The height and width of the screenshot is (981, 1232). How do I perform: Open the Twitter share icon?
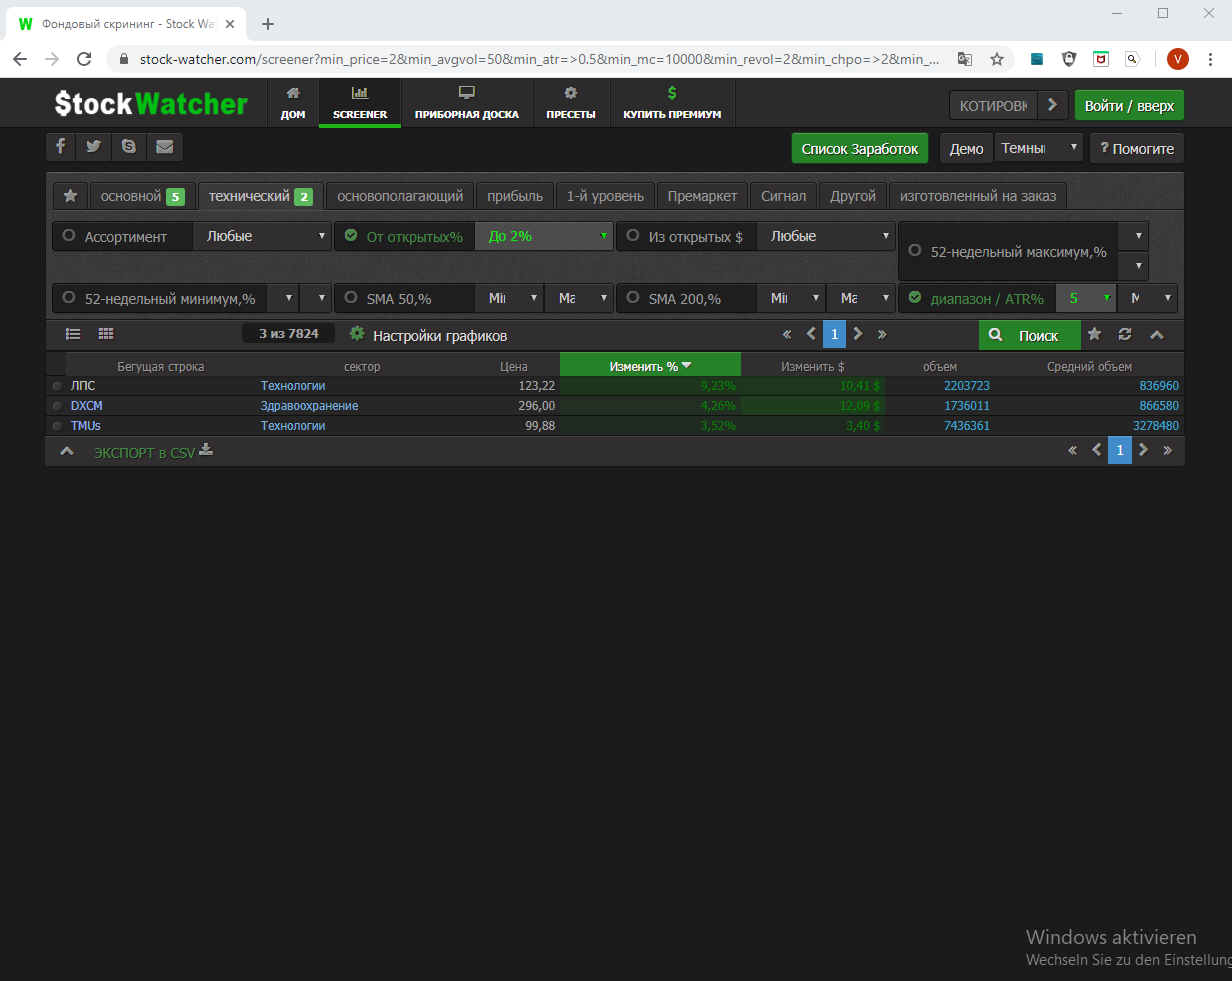pos(94,147)
